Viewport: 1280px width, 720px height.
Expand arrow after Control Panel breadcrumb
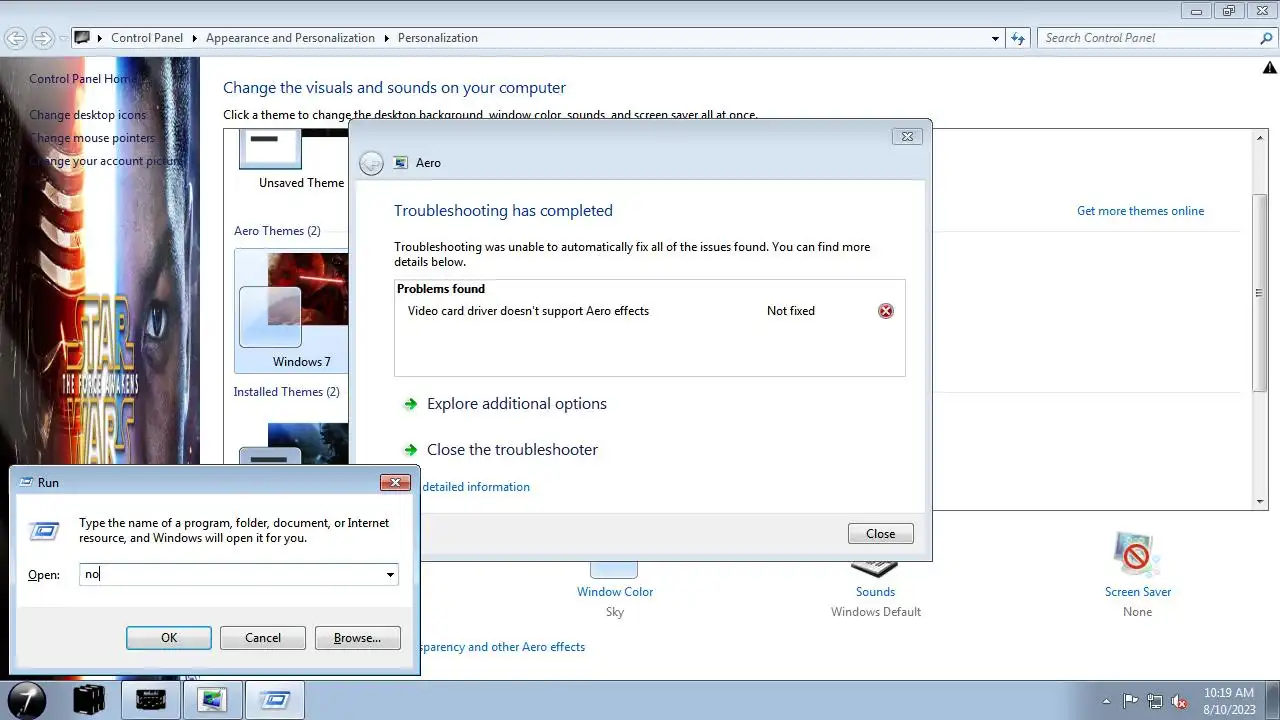coord(195,38)
